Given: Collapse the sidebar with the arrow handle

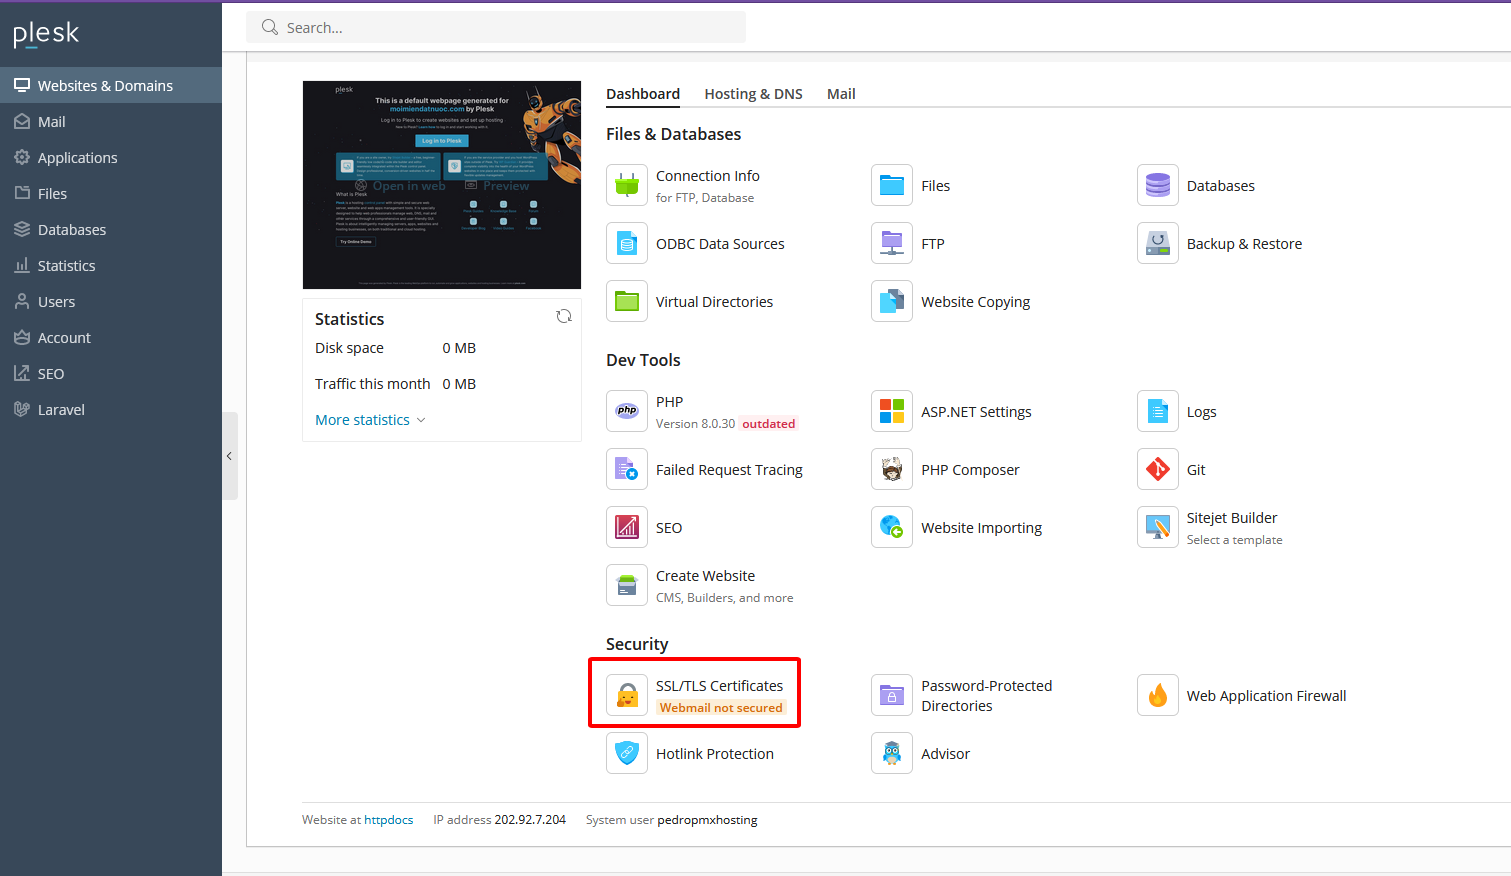Looking at the screenshot, I should [230, 456].
